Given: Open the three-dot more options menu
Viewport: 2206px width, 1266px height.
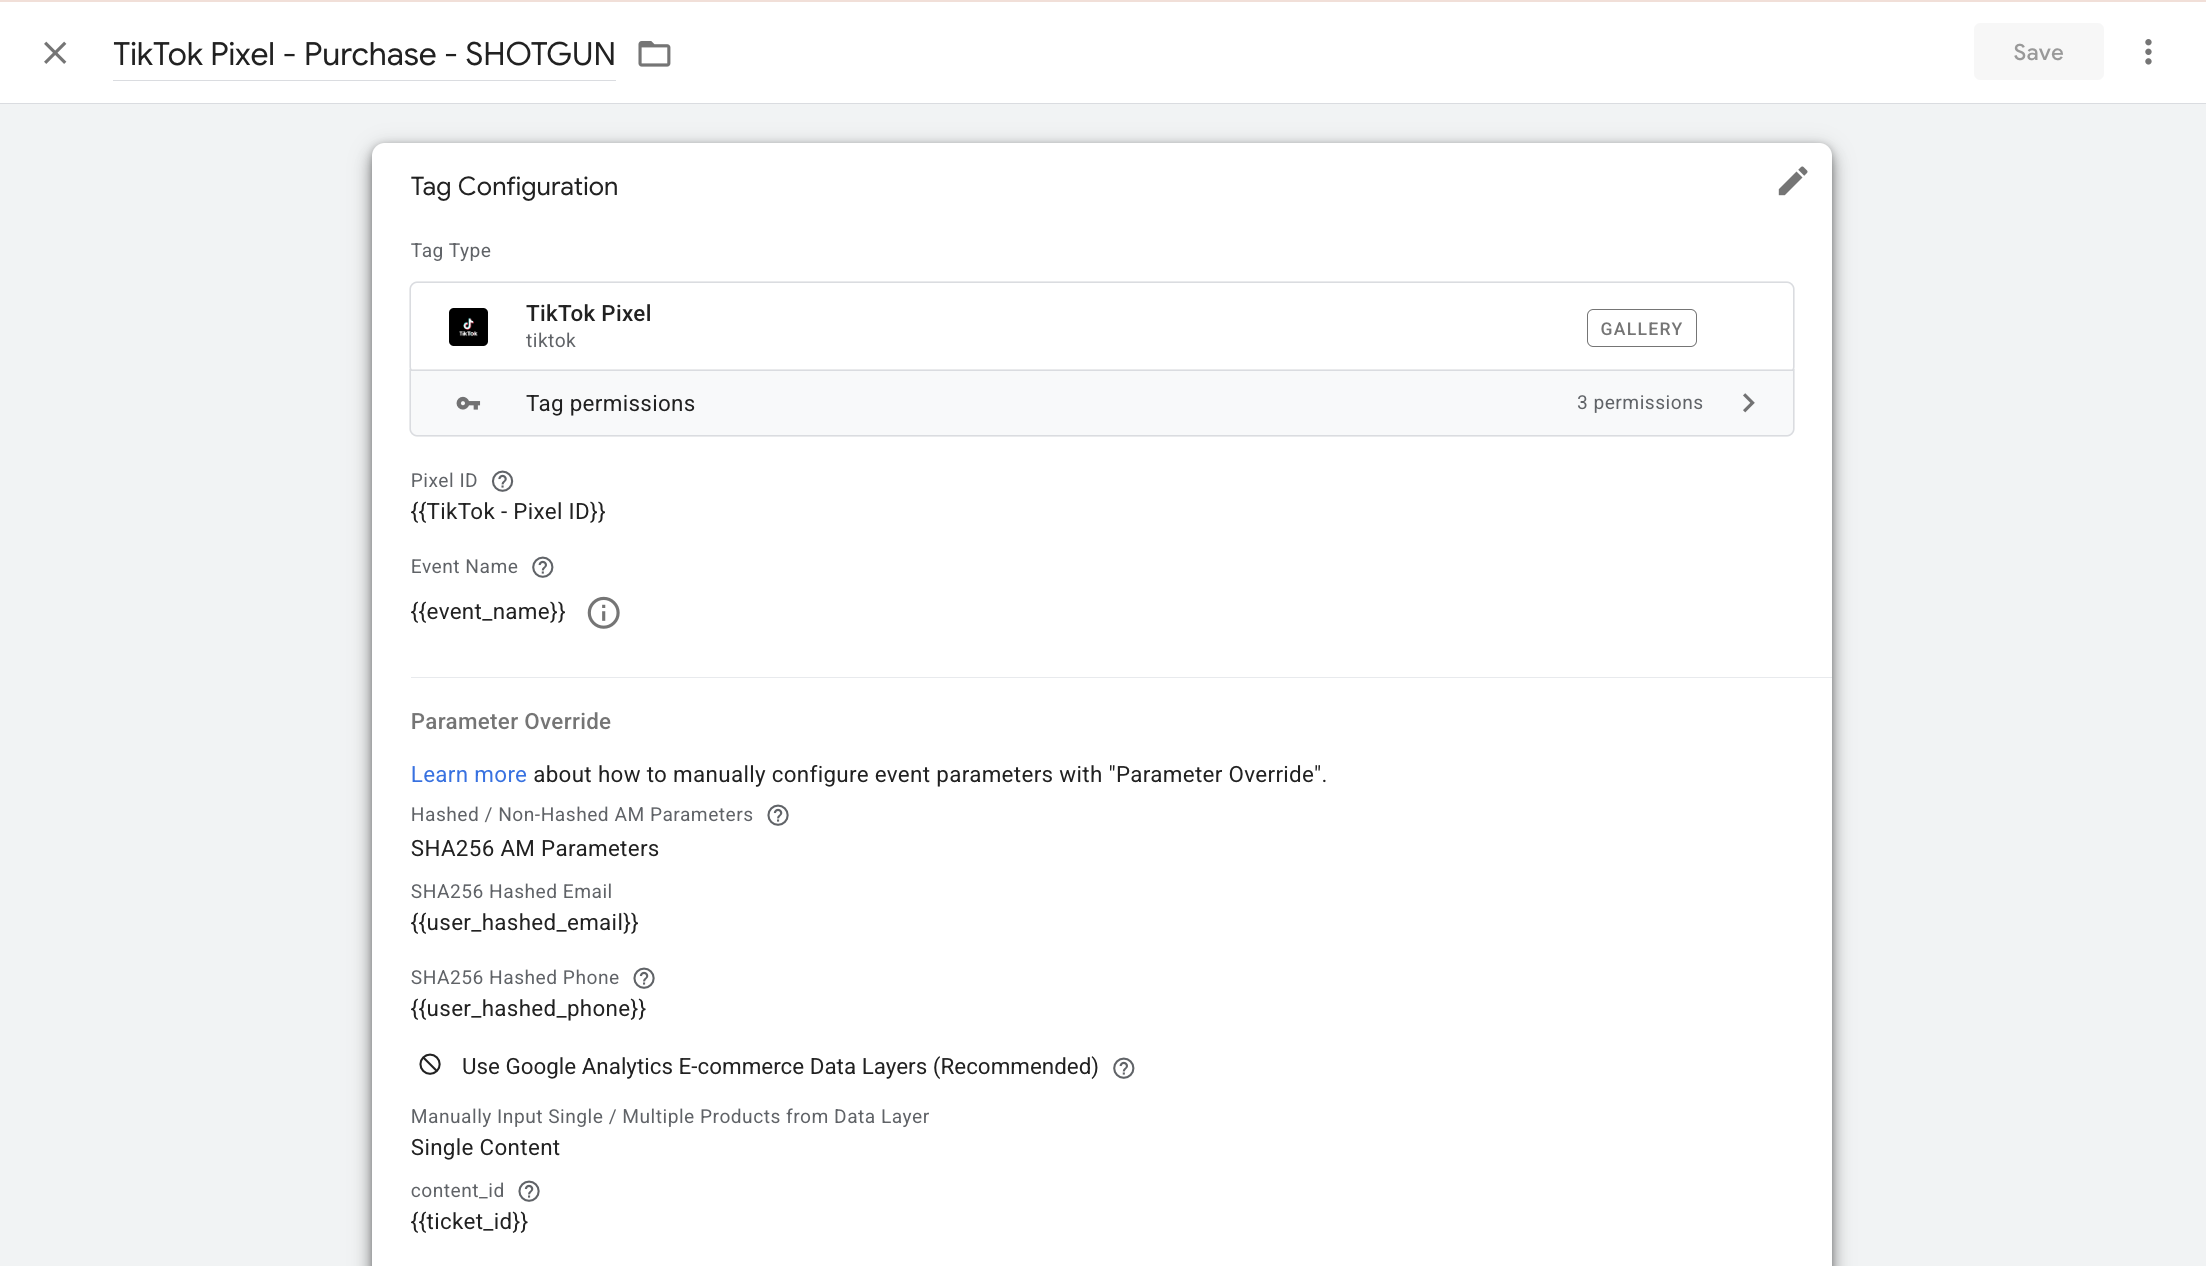Looking at the screenshot, I should (x=2148, y=52).
